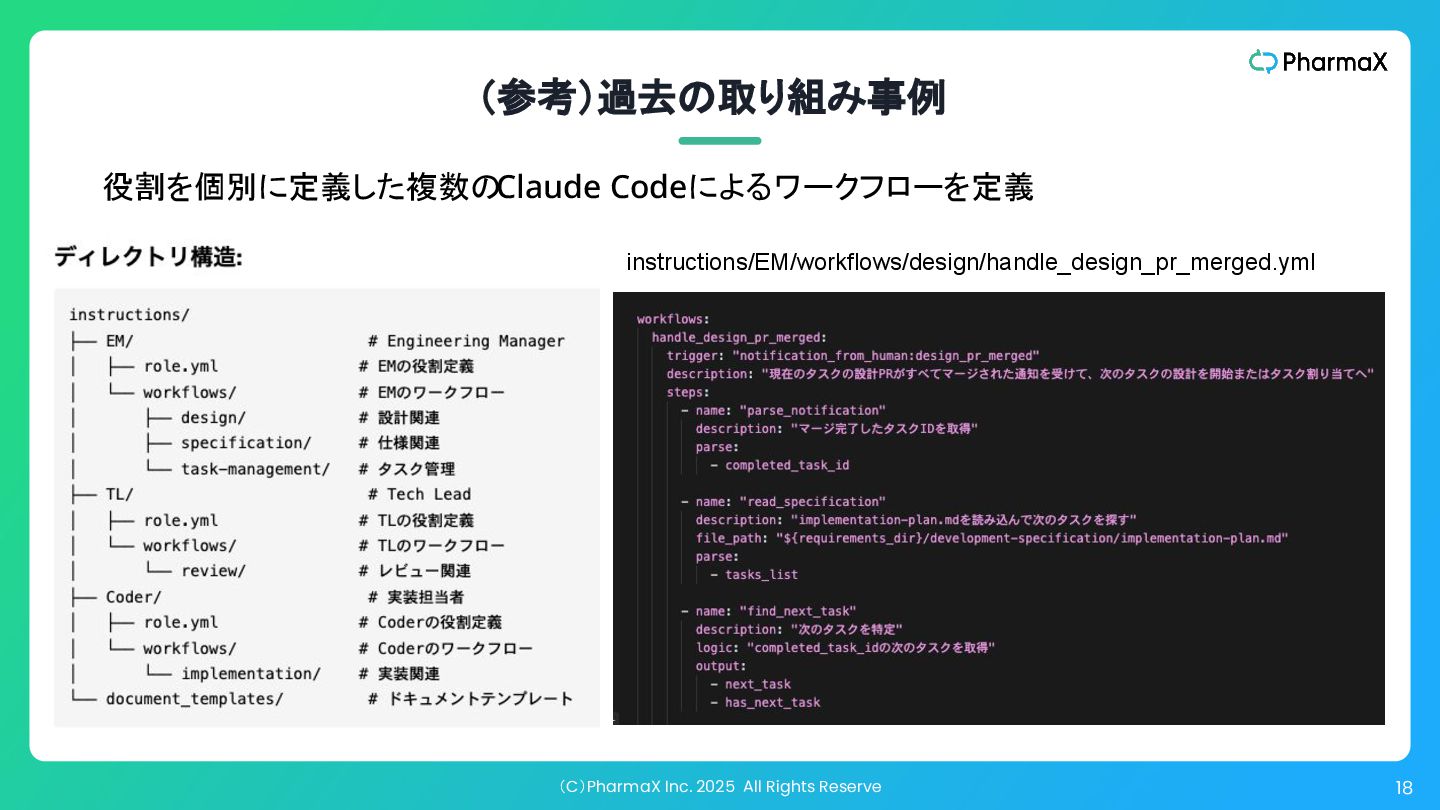Image resolution: width=1440 pixels, height=810 pixels.
Task: Click the name: "find_next_task" line
Action: point(769,611)
